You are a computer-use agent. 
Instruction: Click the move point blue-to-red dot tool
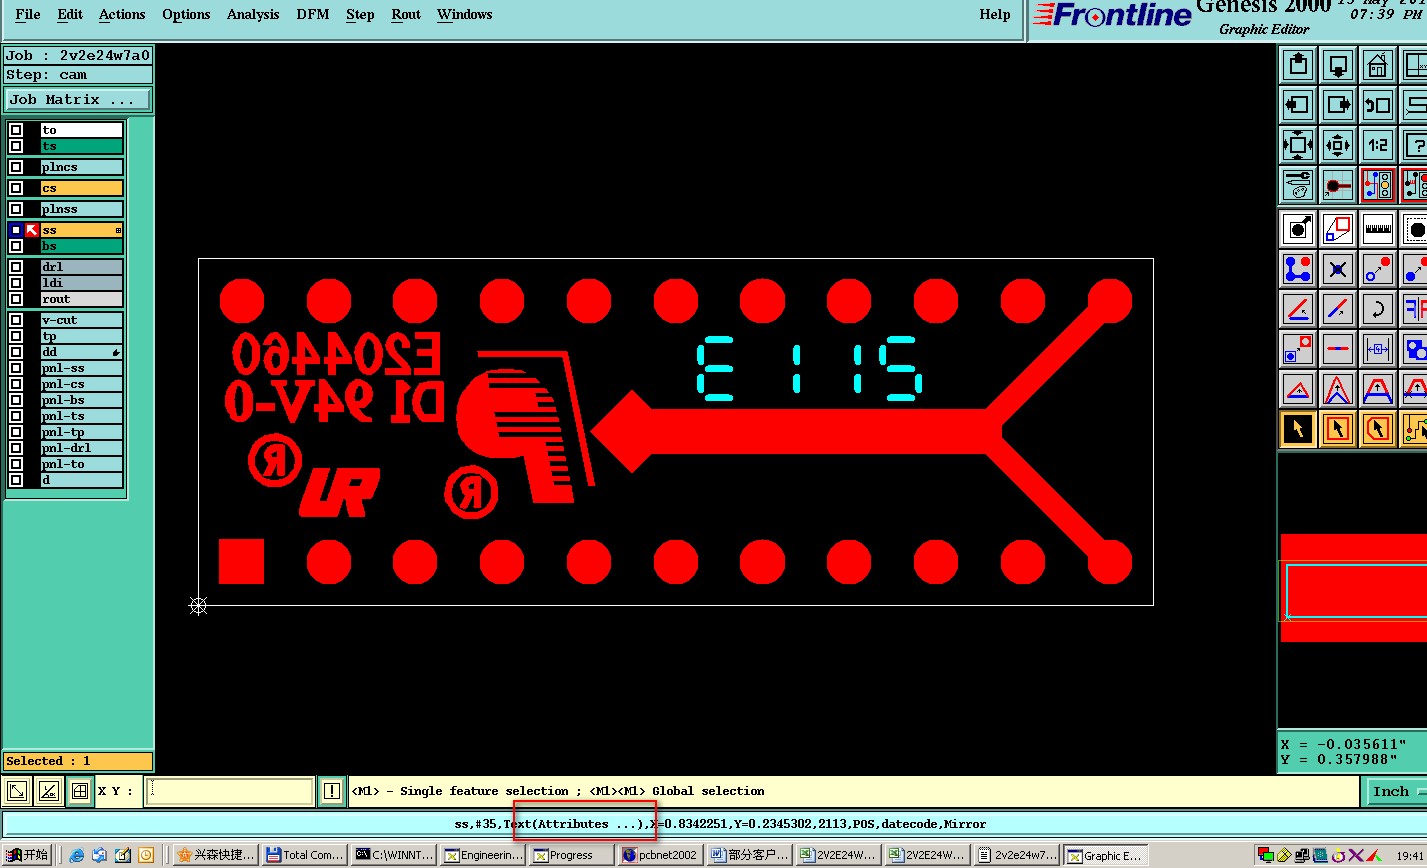point(1378,269)
